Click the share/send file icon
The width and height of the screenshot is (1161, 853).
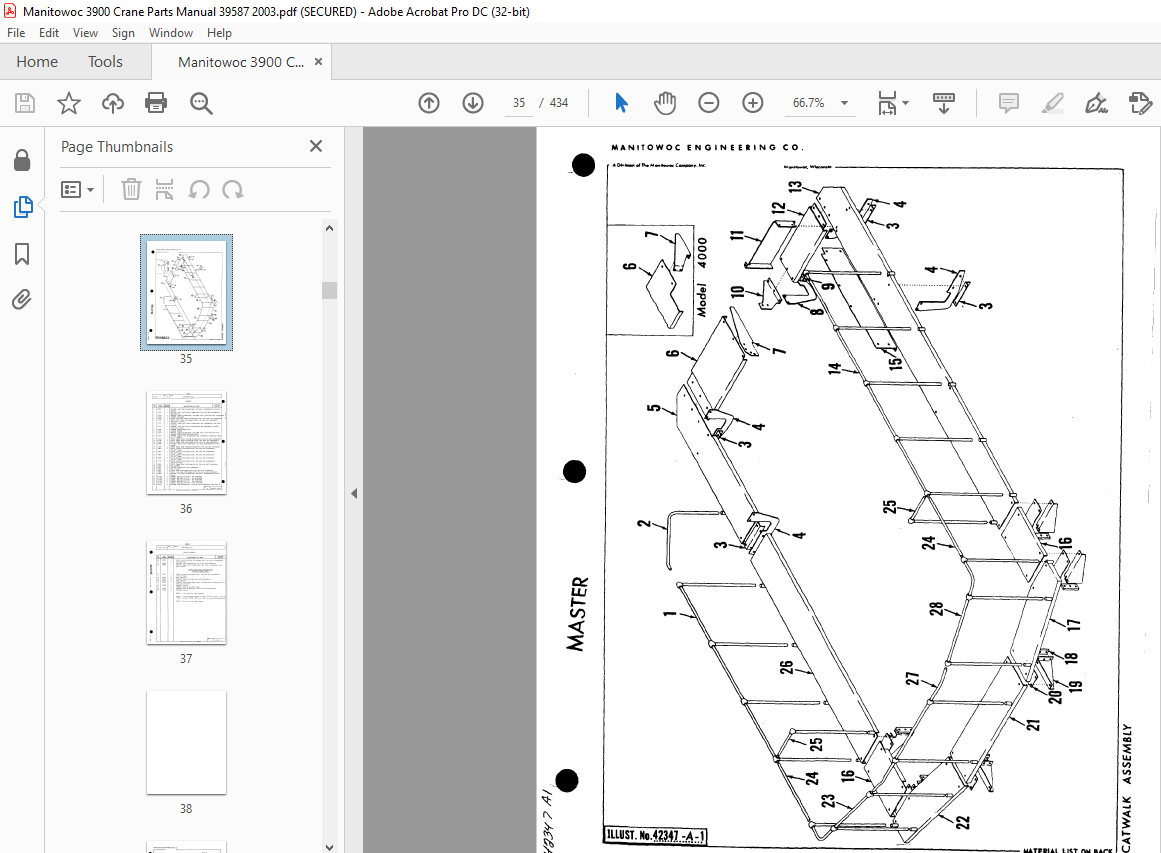(1140, 103)
